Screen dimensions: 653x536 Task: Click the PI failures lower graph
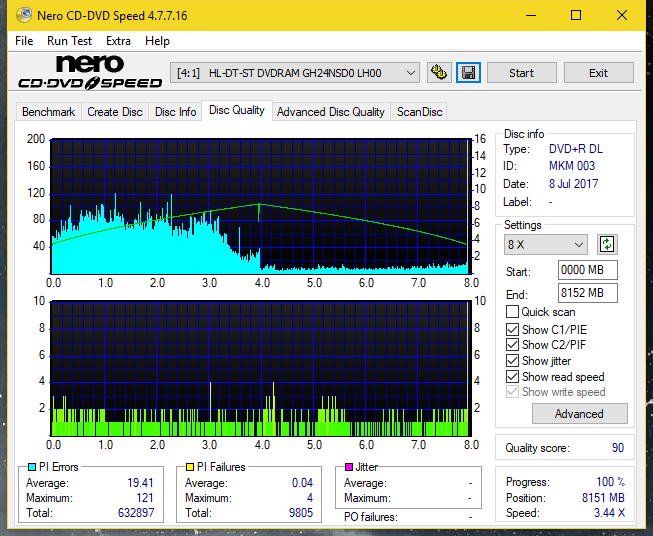pyautogui.click(x=261, y=369)
